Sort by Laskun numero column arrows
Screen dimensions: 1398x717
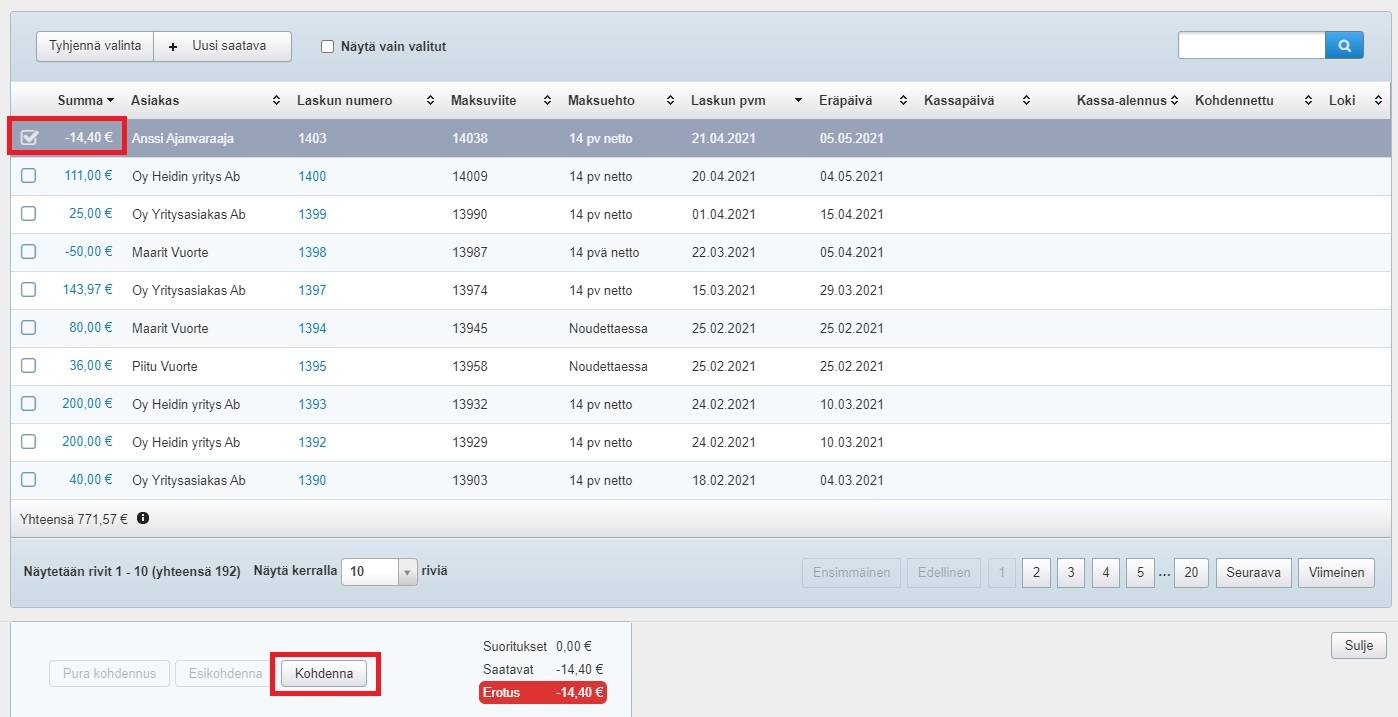(x=430, y=101)
